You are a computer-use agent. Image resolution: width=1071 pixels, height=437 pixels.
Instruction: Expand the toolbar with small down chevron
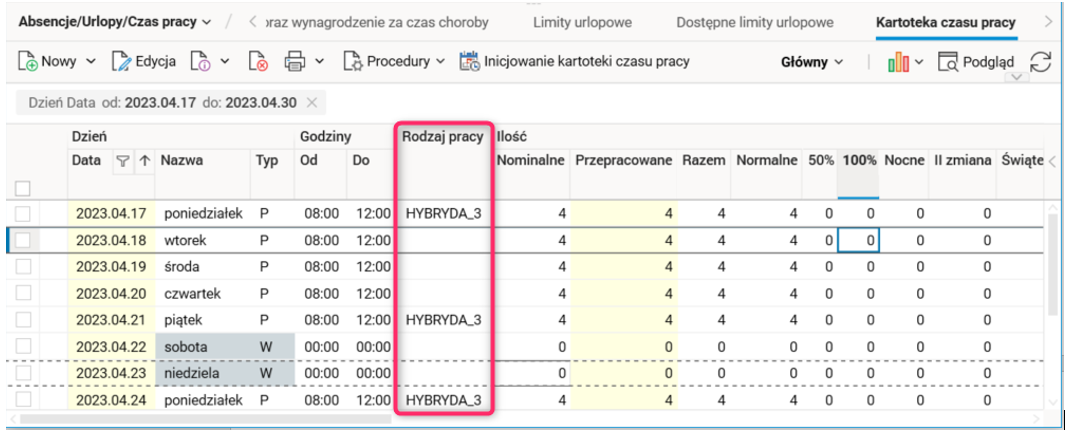tap(1018, 78)
